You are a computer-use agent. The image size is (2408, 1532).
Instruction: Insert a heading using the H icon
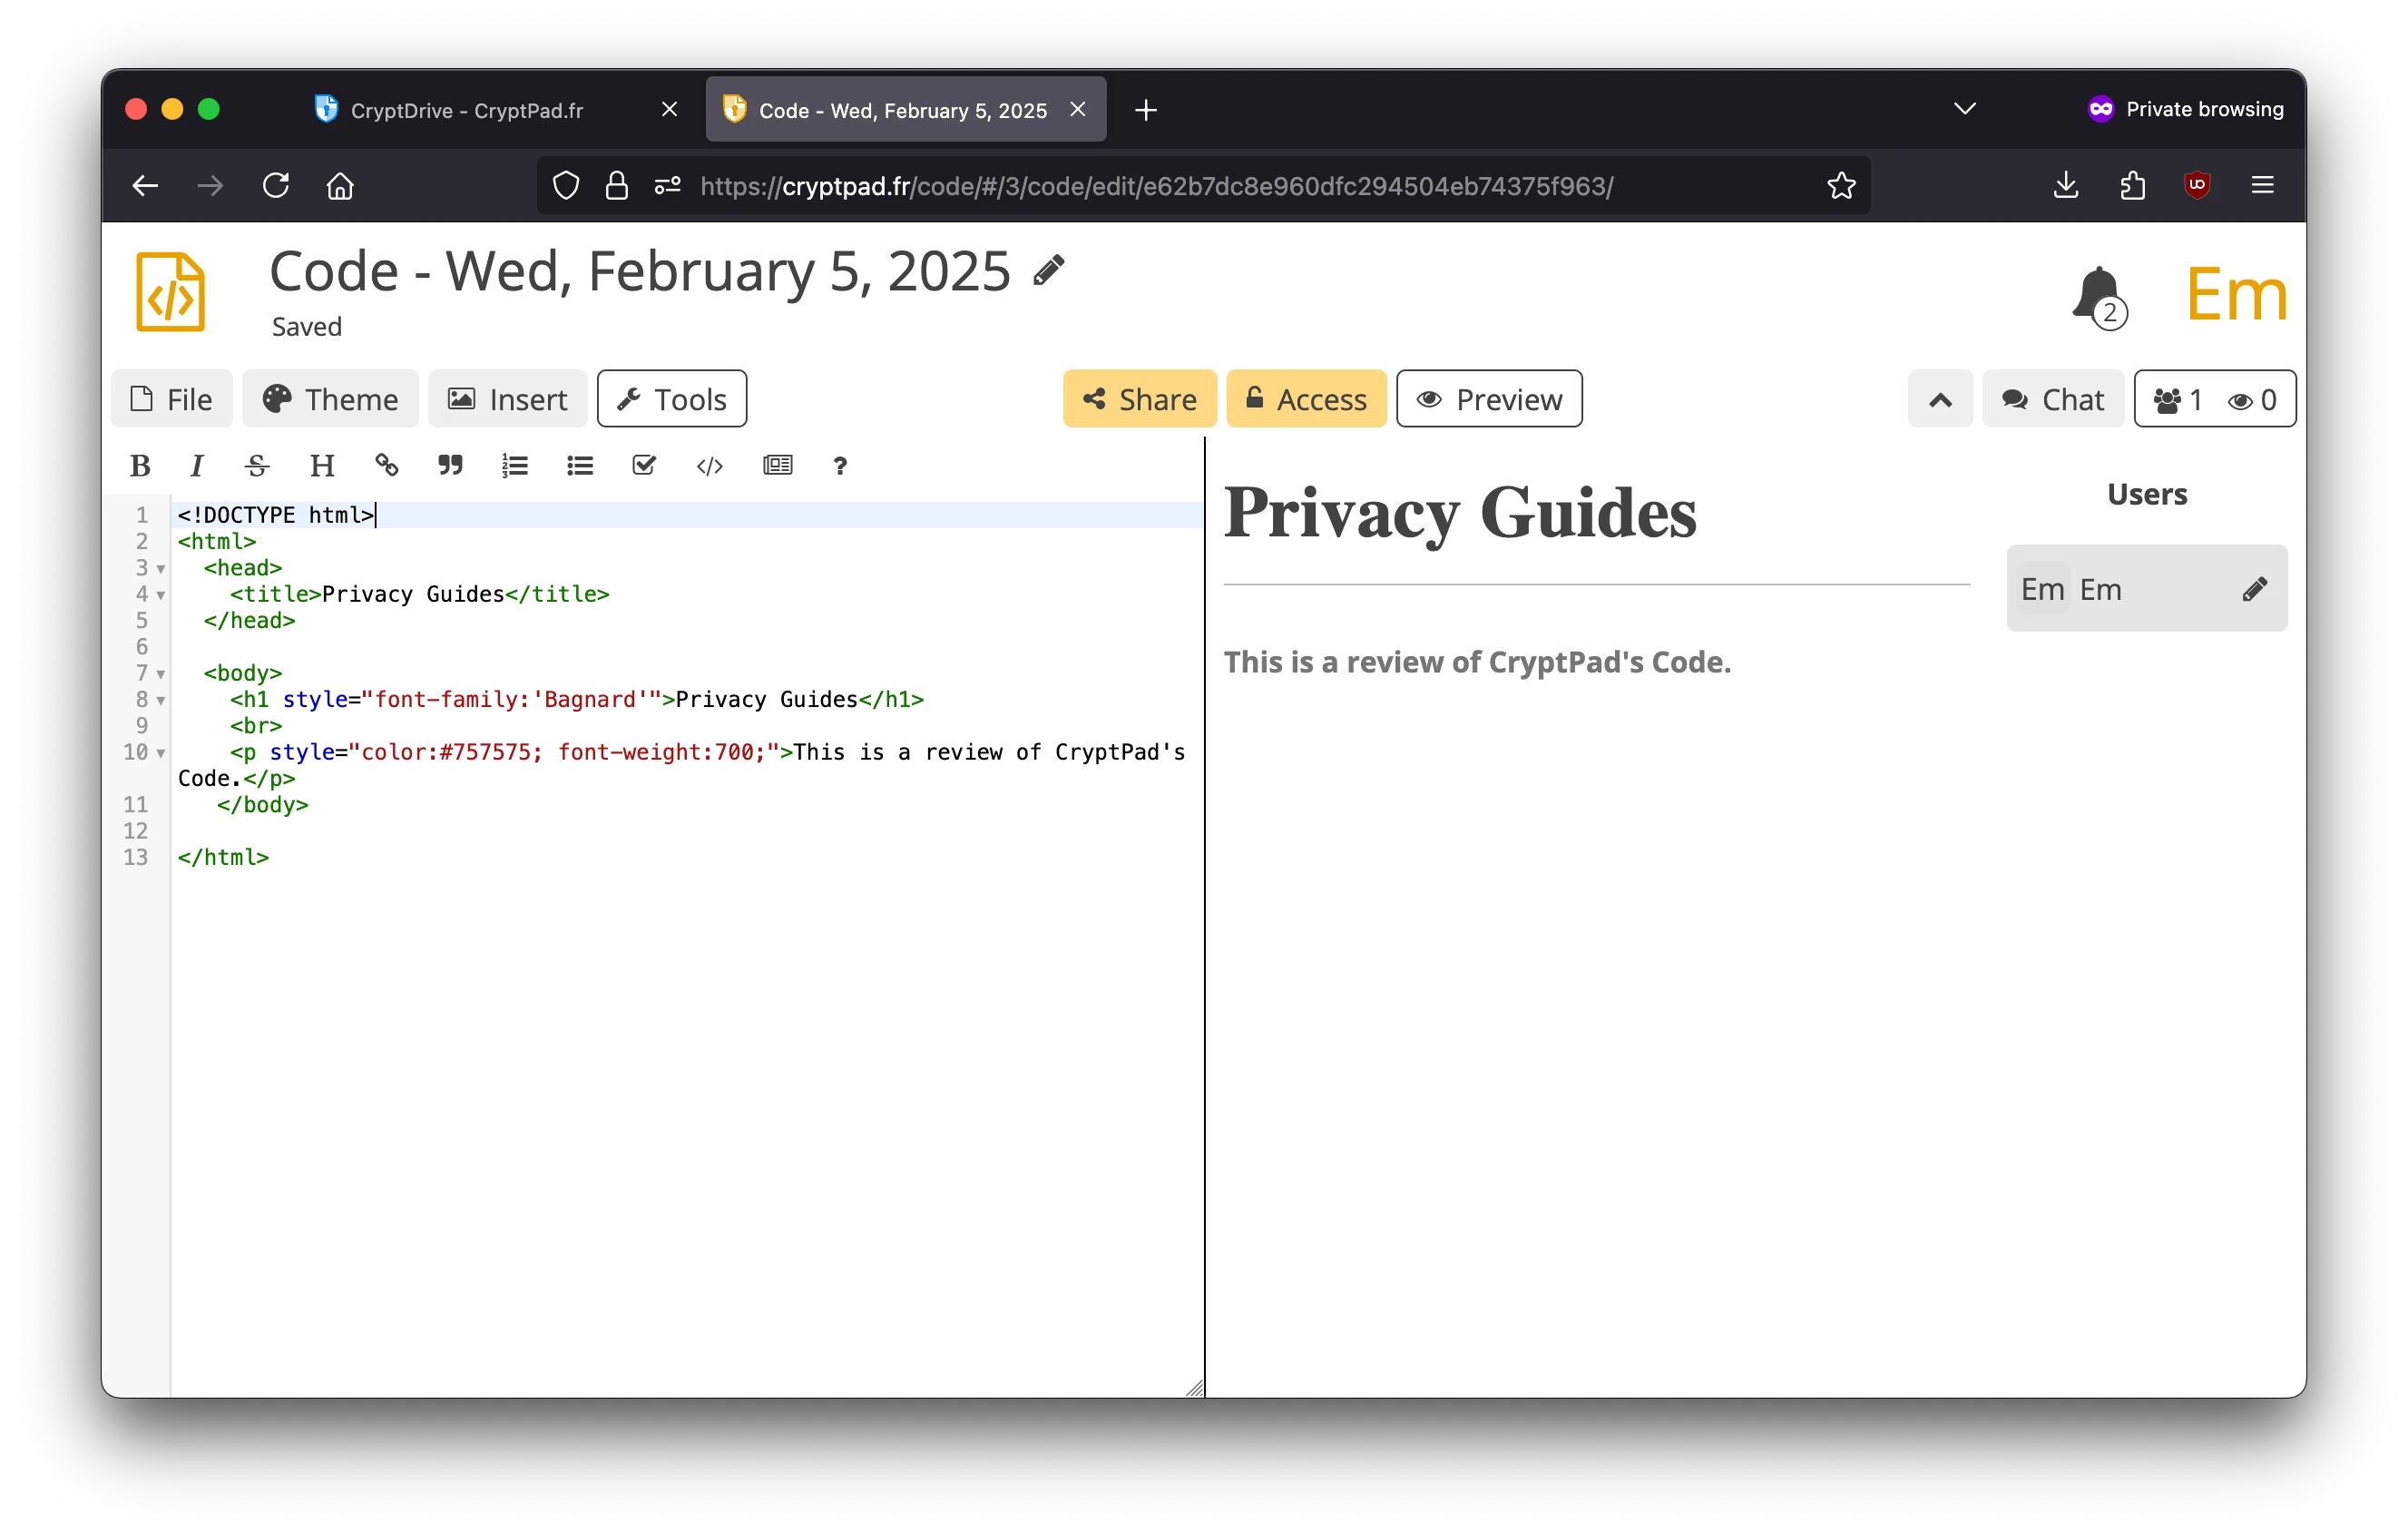321,465
